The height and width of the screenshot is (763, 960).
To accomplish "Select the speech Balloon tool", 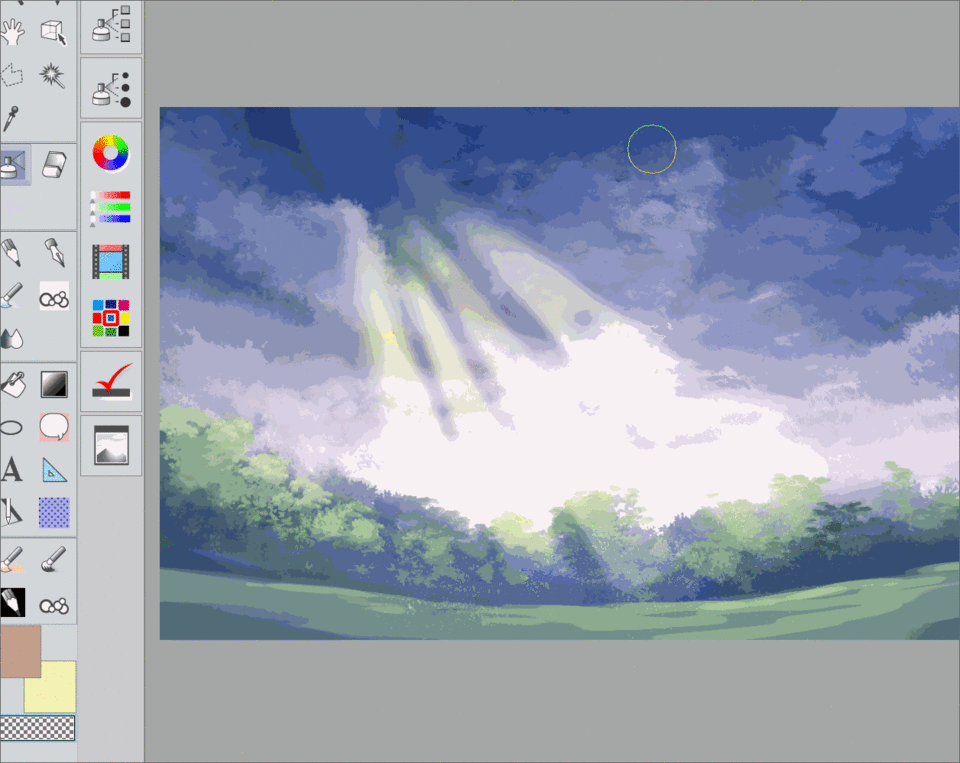I will pyautogui.click(x=54, y=427).
